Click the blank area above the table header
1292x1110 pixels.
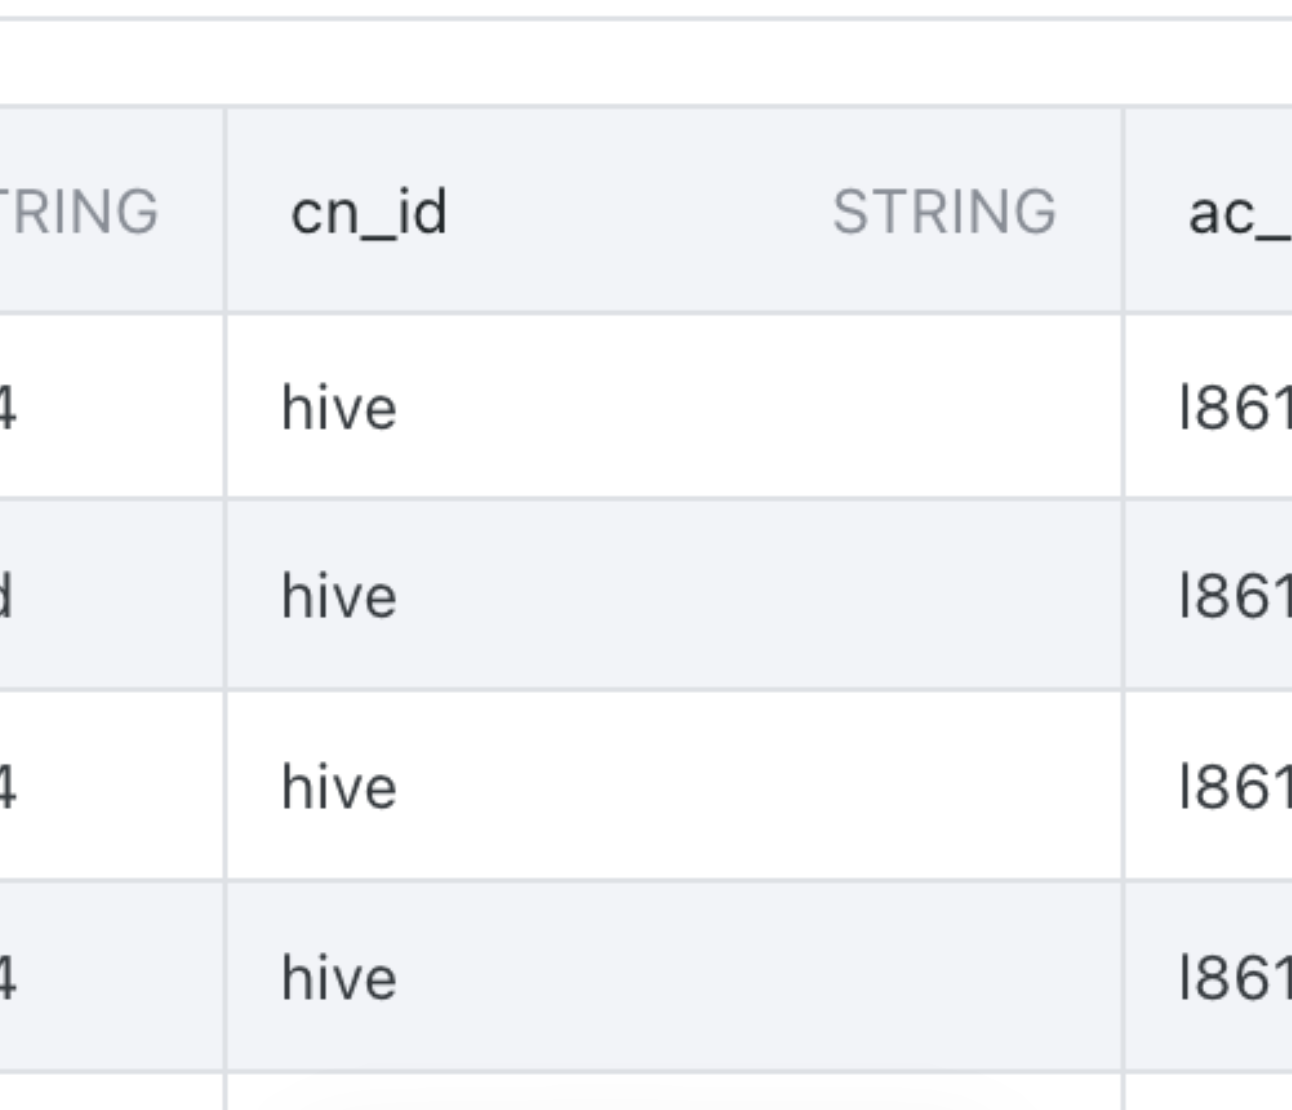click(640, 62)
